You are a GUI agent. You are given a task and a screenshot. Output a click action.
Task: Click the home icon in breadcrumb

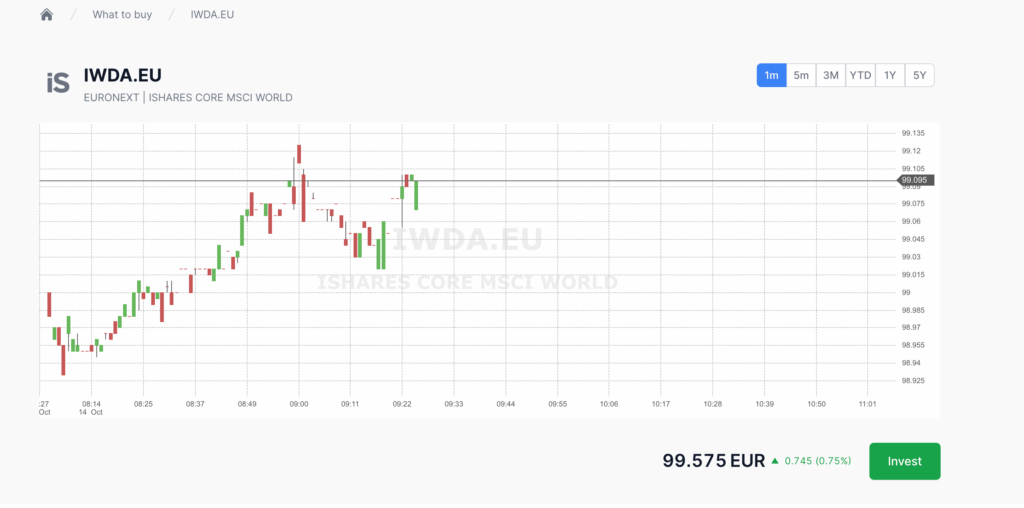(46, 15)
